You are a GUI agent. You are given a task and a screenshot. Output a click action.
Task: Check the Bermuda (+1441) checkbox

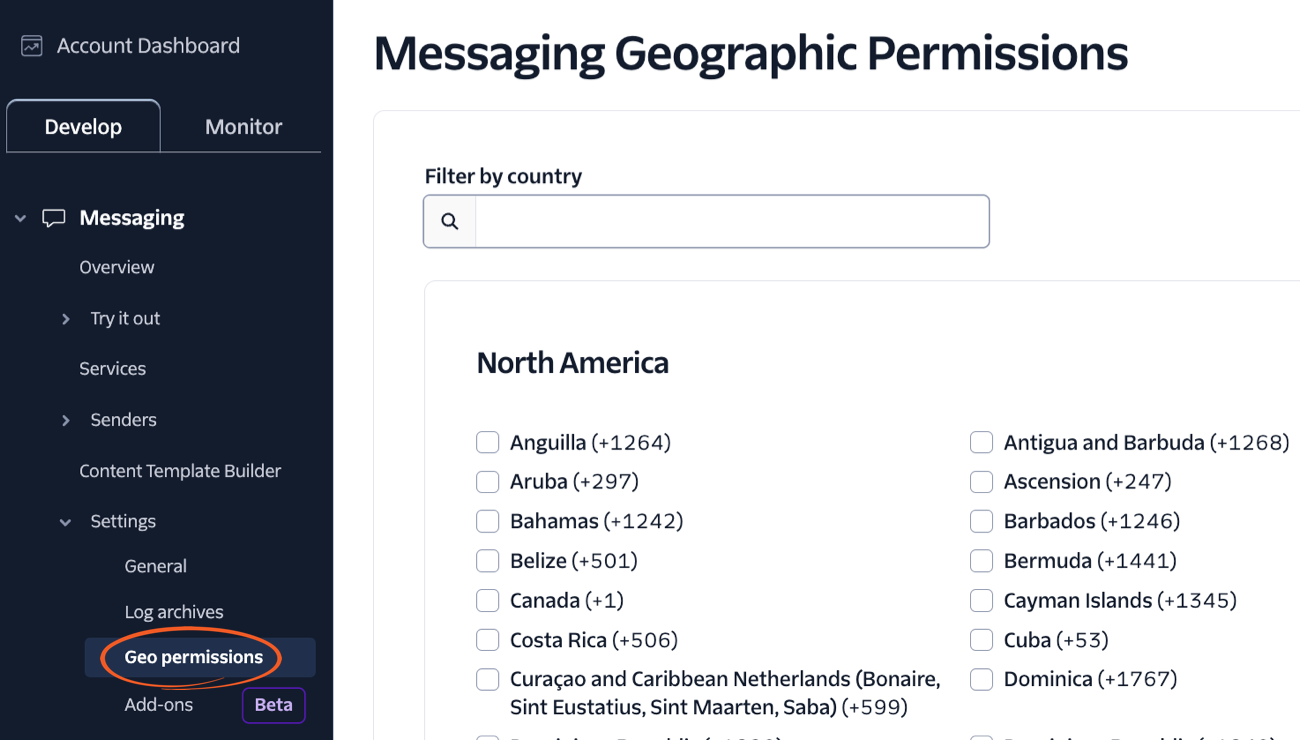(981, 561)
